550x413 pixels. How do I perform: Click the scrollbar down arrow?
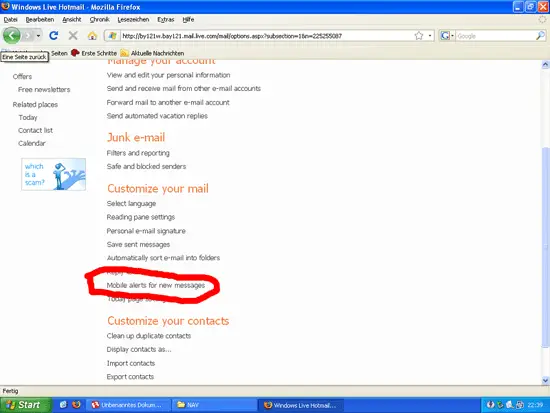tap(545, 380)
